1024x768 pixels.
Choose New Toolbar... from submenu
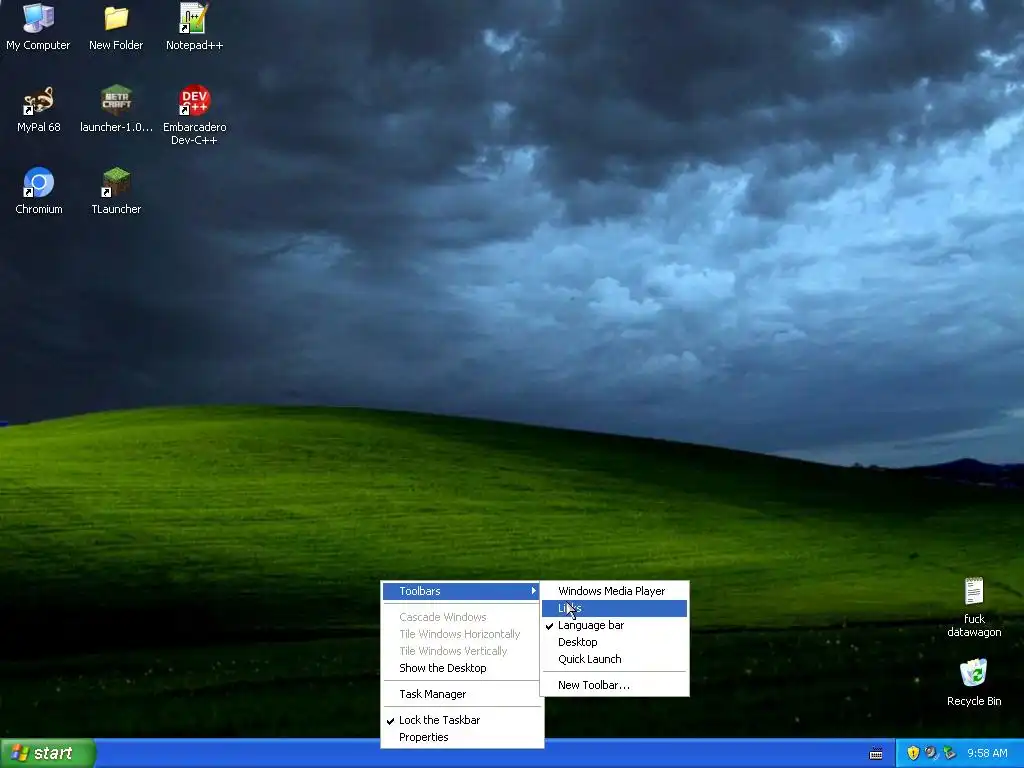pos(615,685)
